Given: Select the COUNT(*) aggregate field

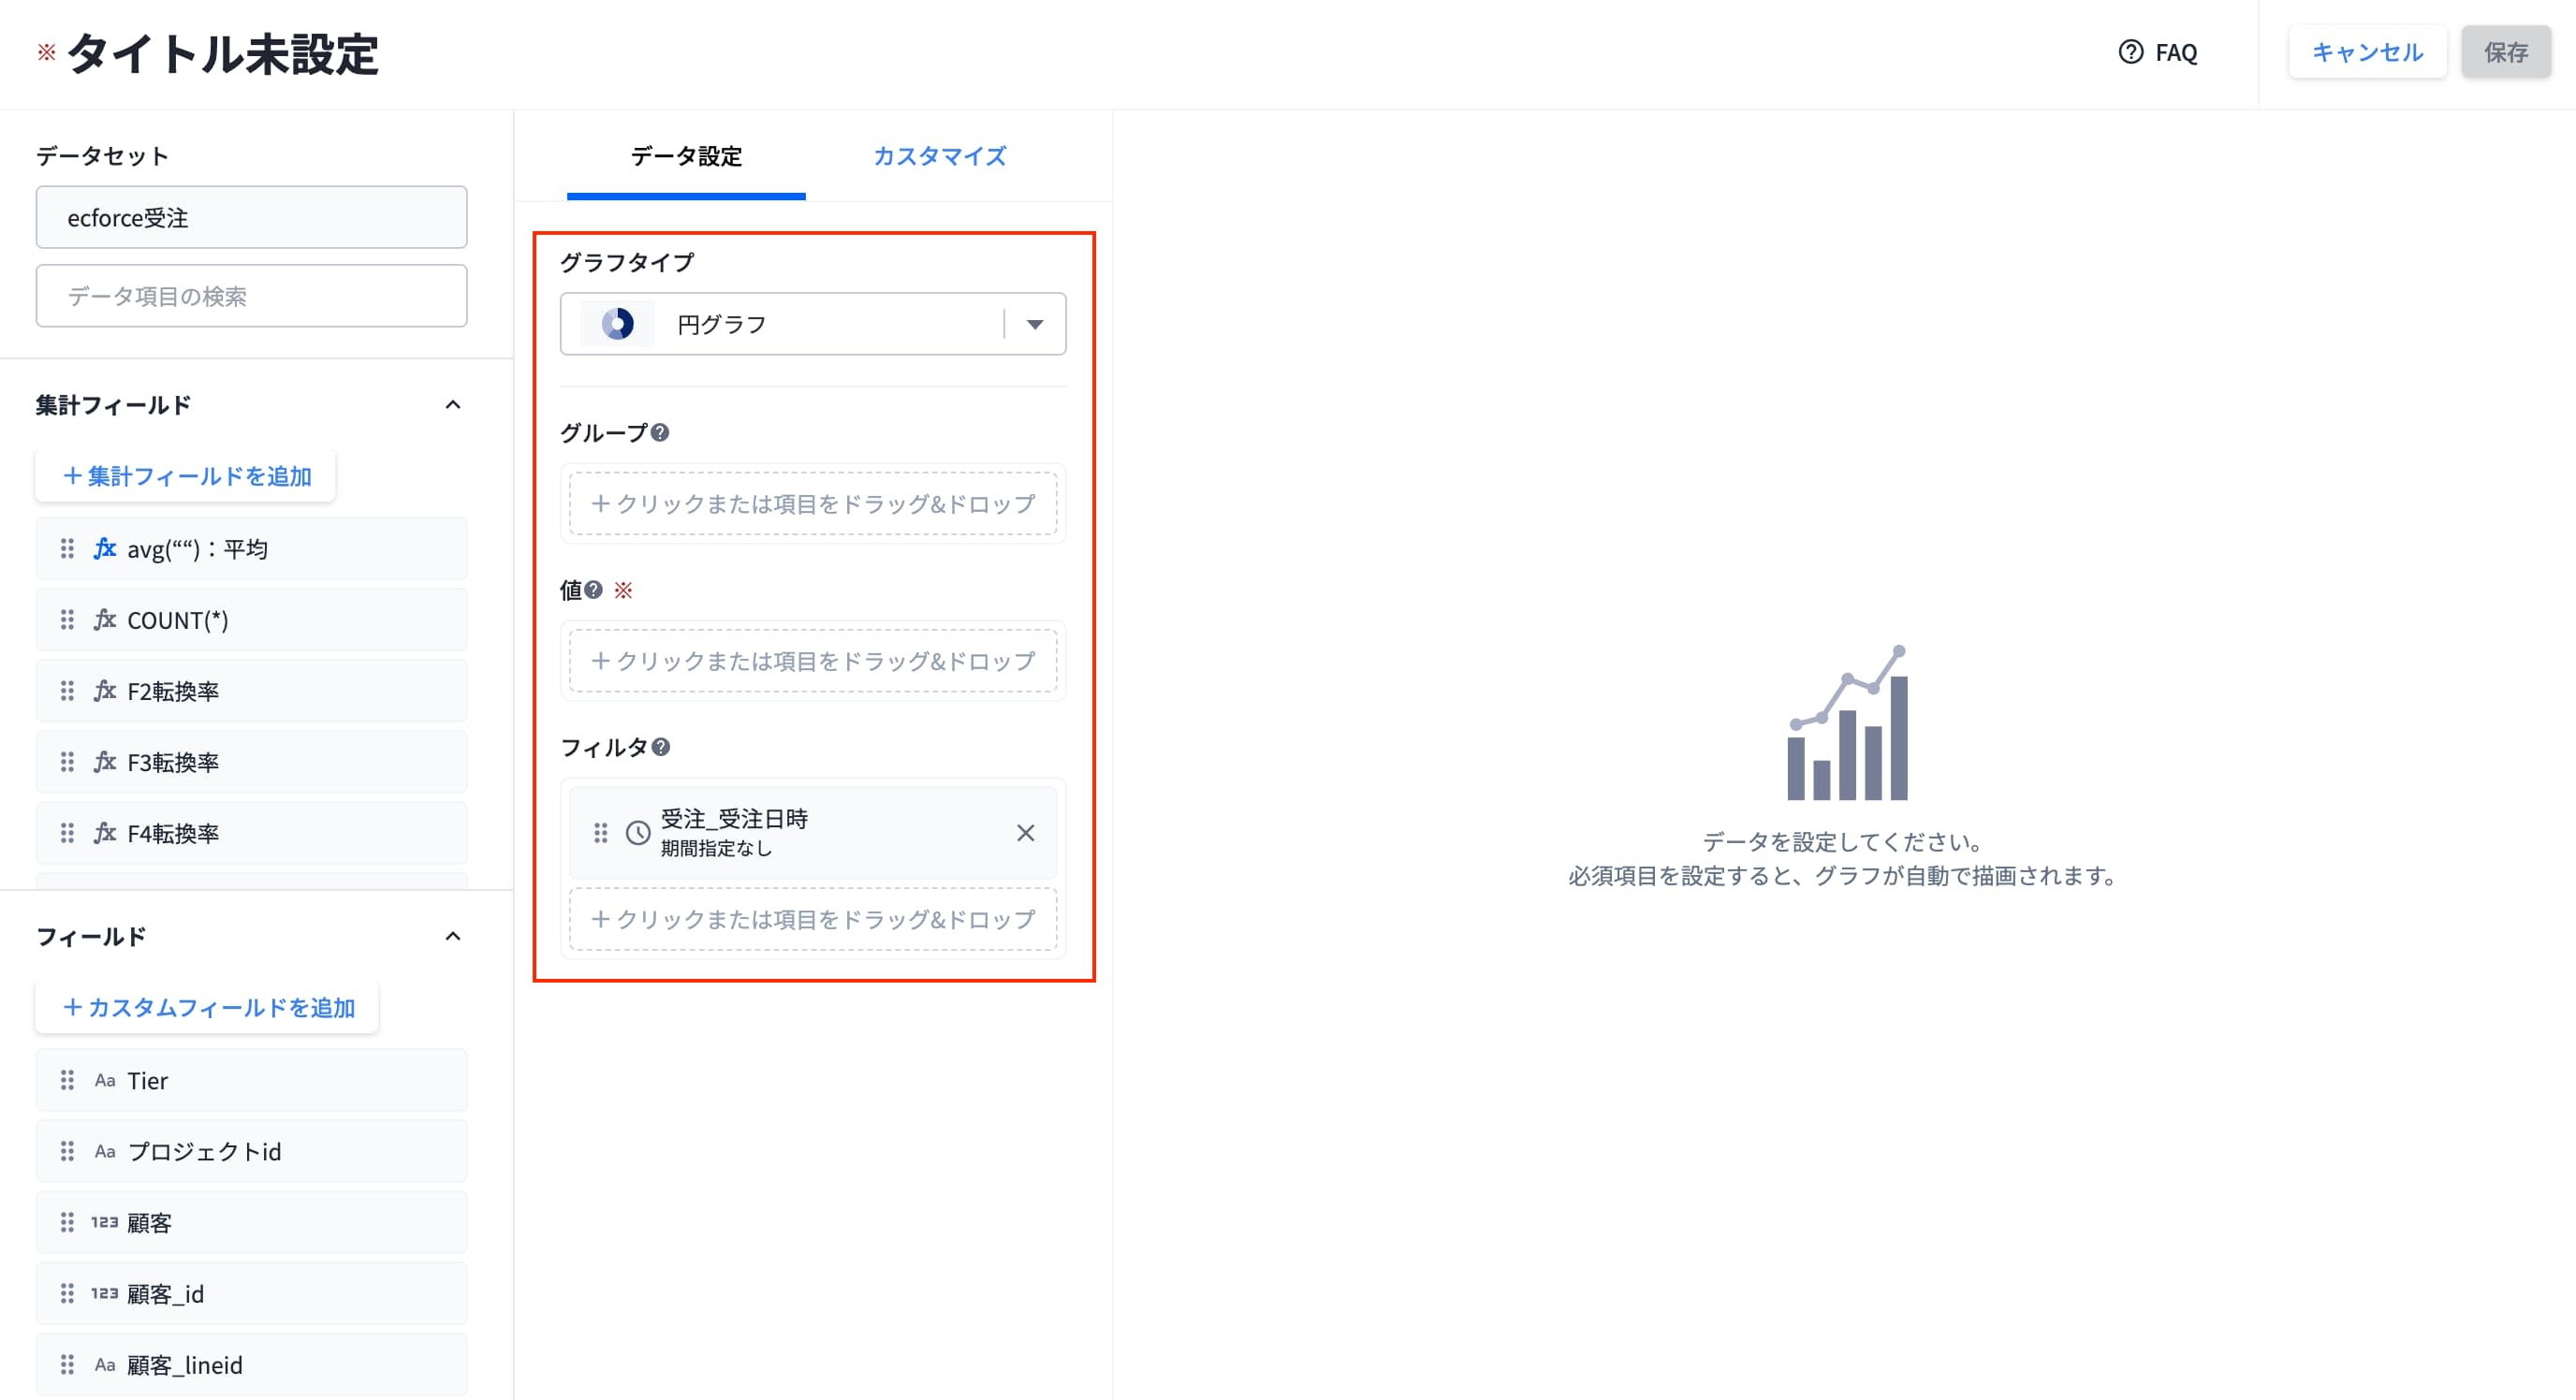Looking at the screenshot, I should pyautogui.click(x=251, y=620).
